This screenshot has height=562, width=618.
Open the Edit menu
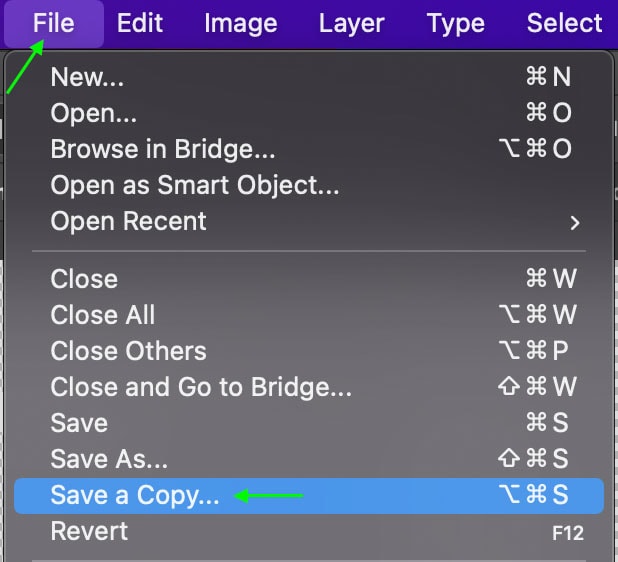140,23
